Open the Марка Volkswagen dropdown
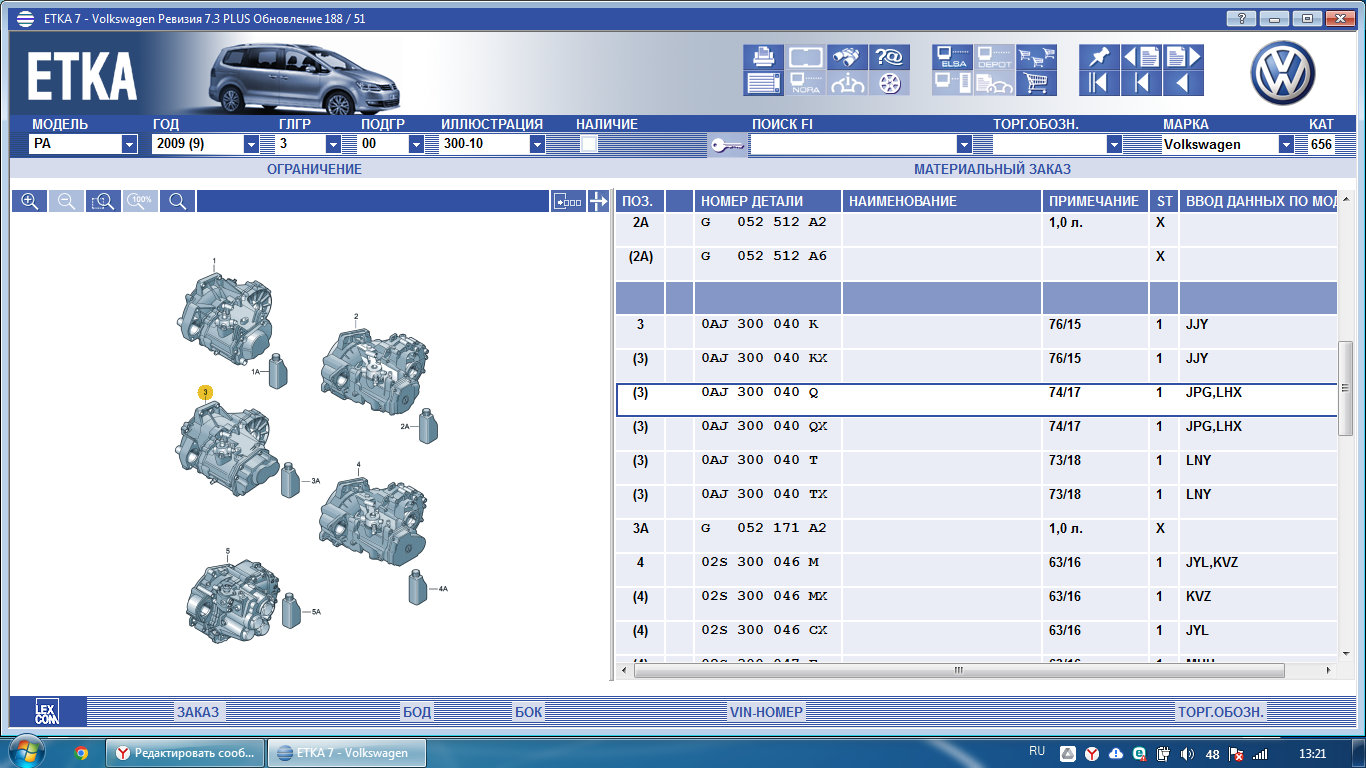1366x768 pixels. tap(1286, 144)
